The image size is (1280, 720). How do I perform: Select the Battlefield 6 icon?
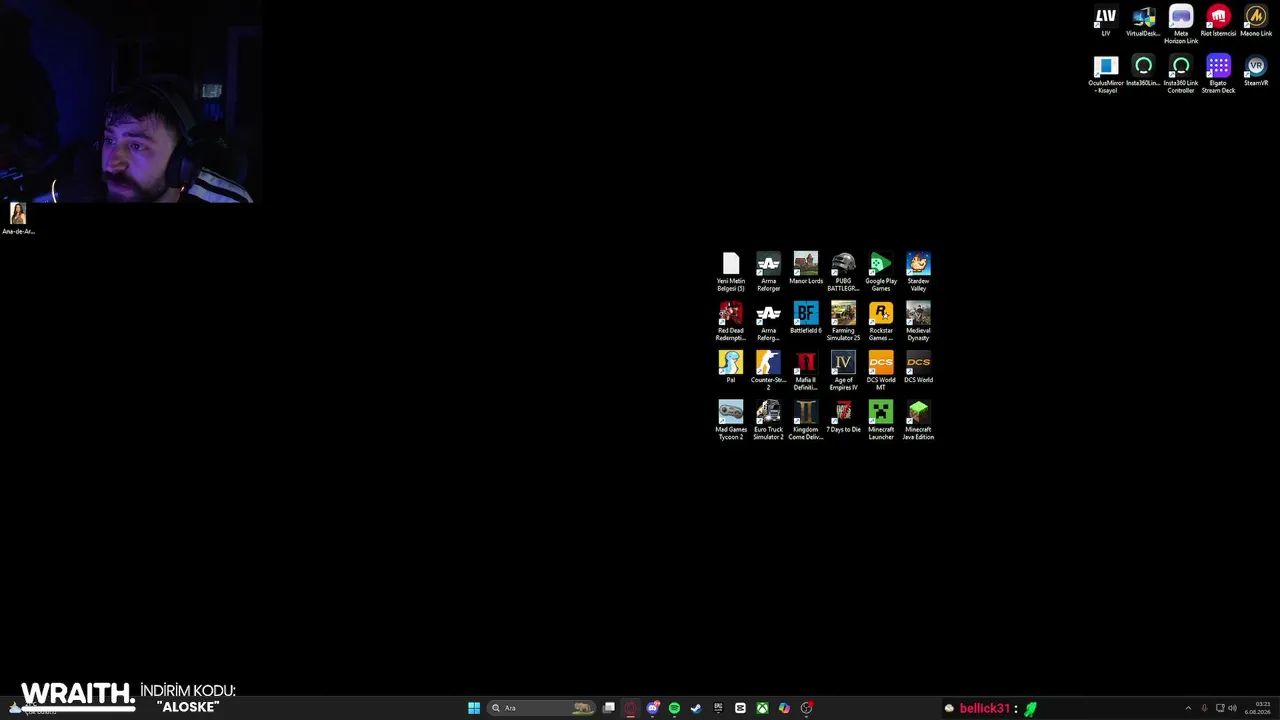(x=806, y=318)
